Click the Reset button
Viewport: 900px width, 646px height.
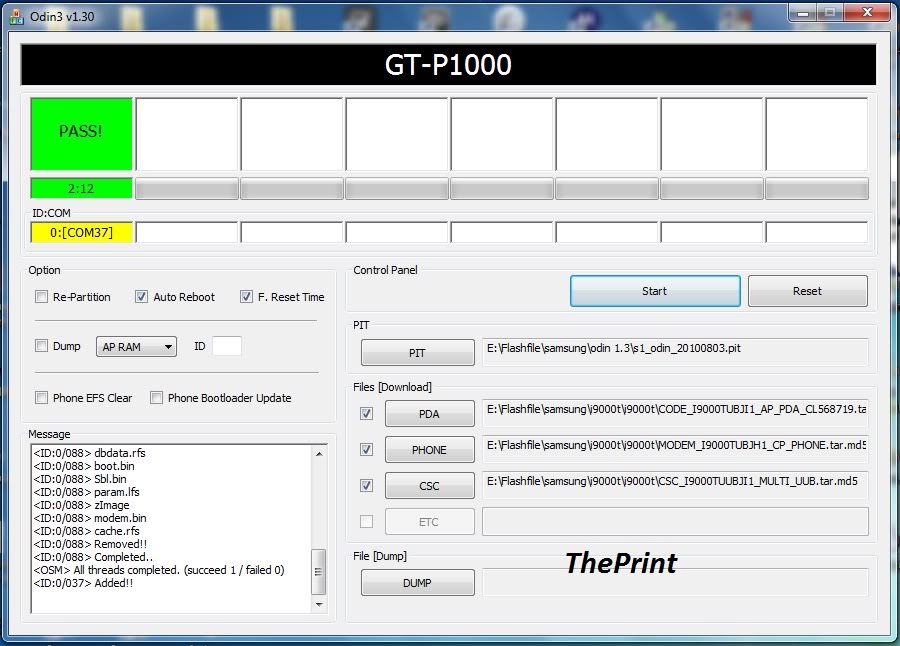coord(808,291)
